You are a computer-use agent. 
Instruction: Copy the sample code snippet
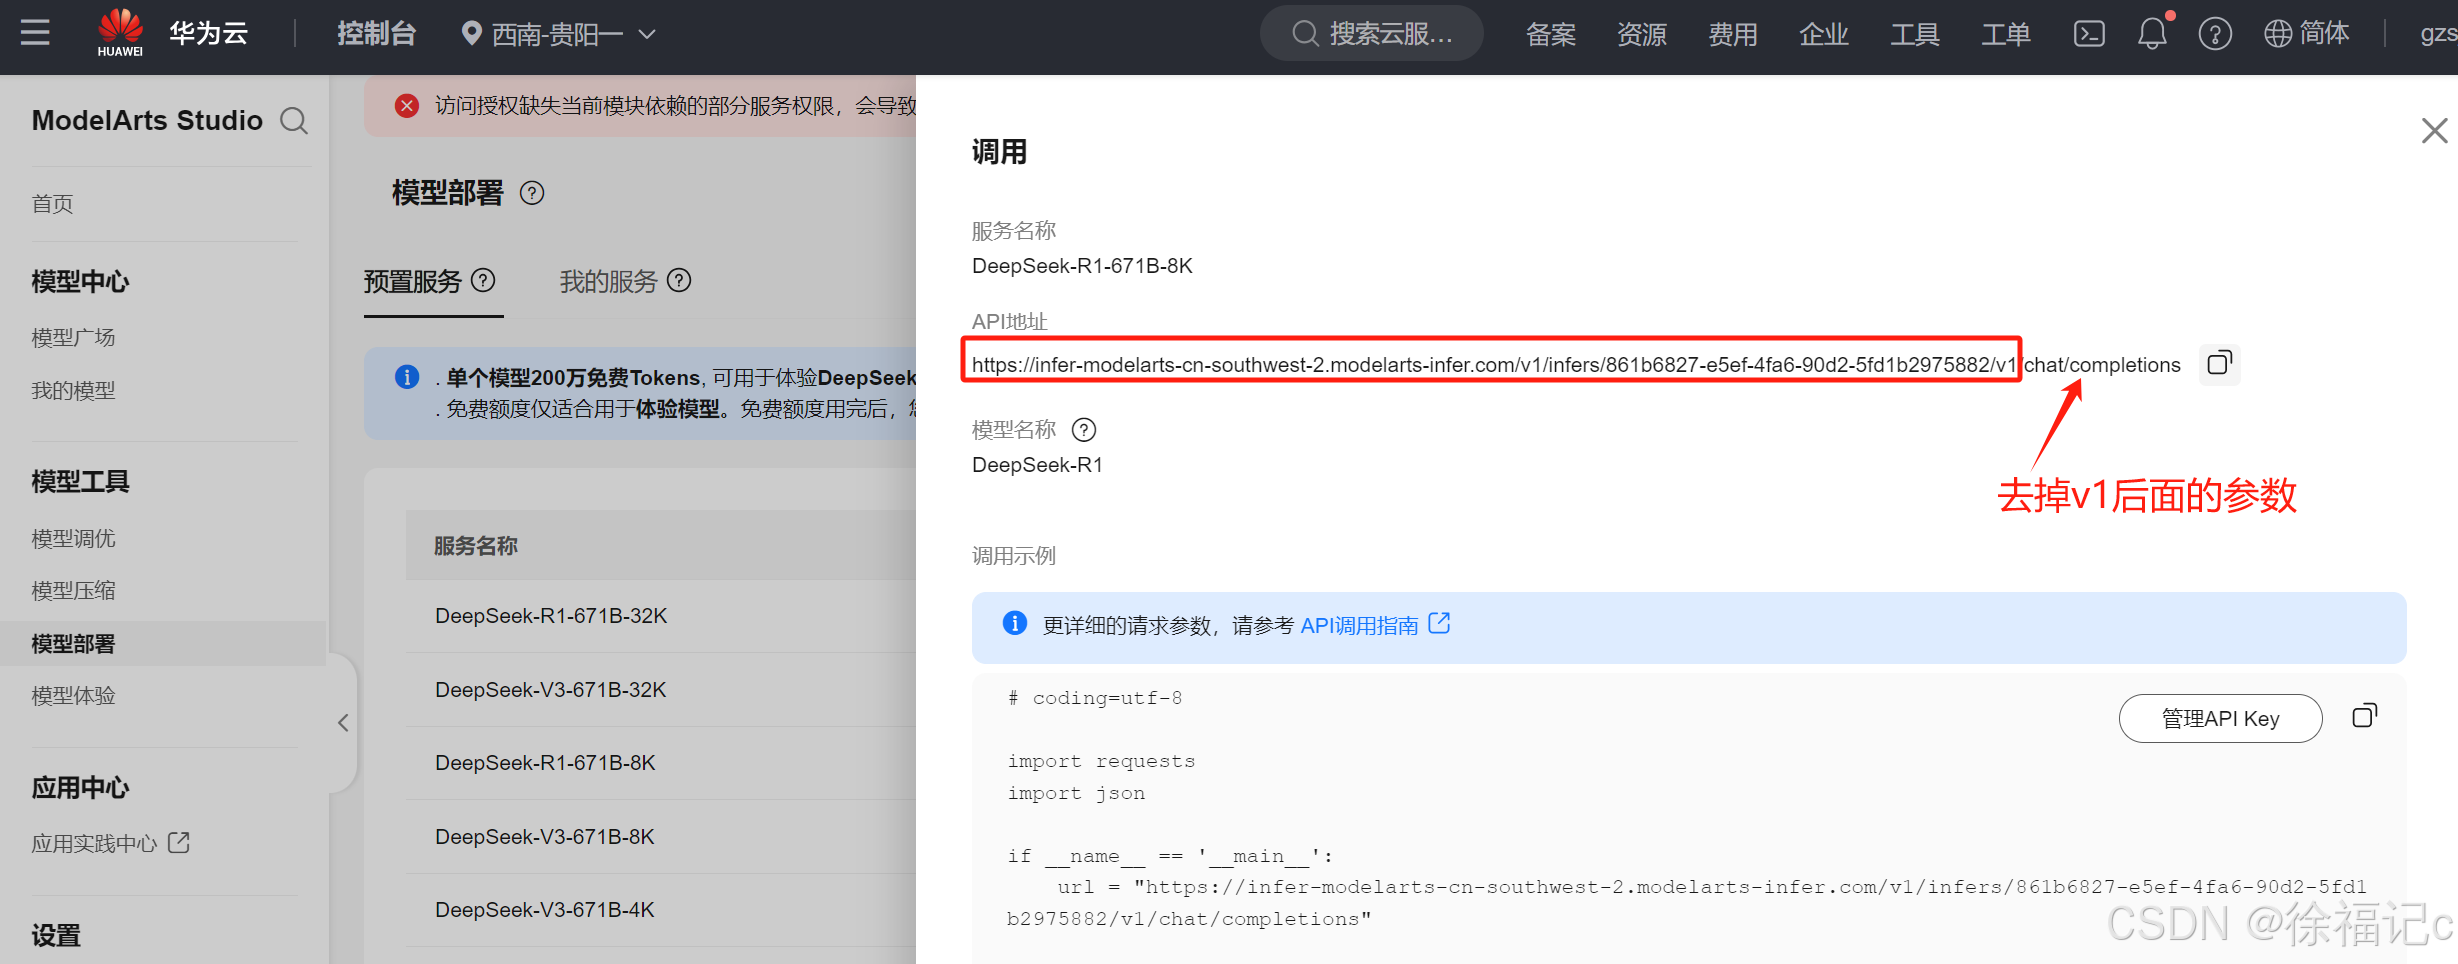pyautogui.click(x=2364, y=716)
